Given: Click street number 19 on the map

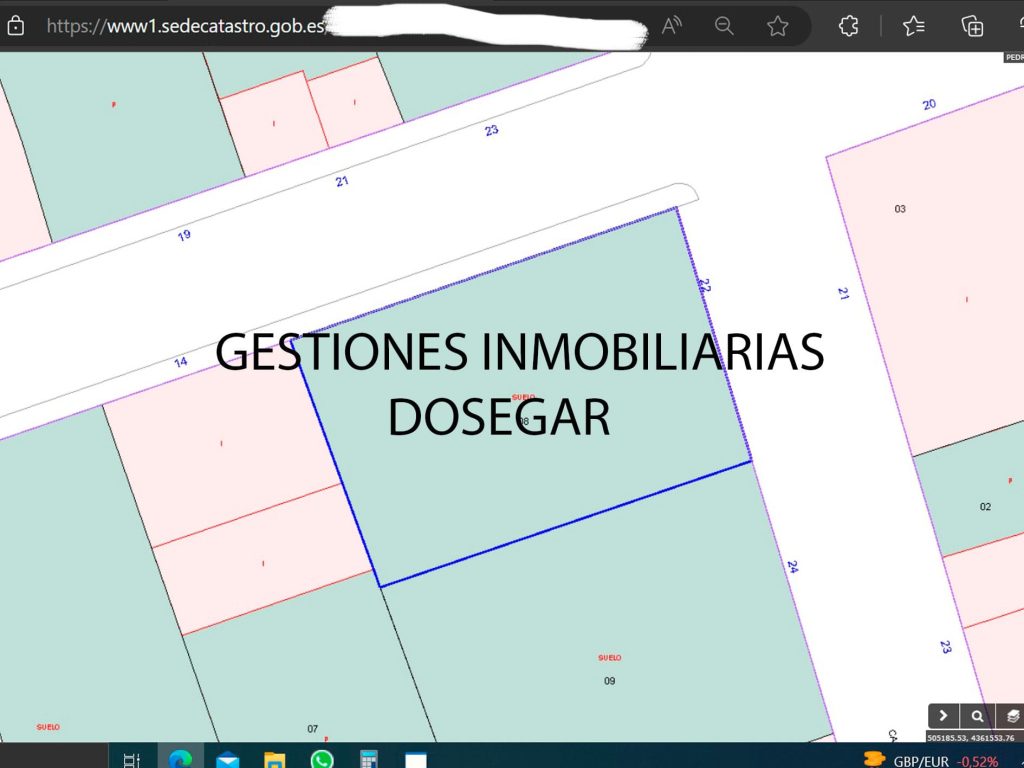Looking at the screenshot, I should (x=184, y=235).
